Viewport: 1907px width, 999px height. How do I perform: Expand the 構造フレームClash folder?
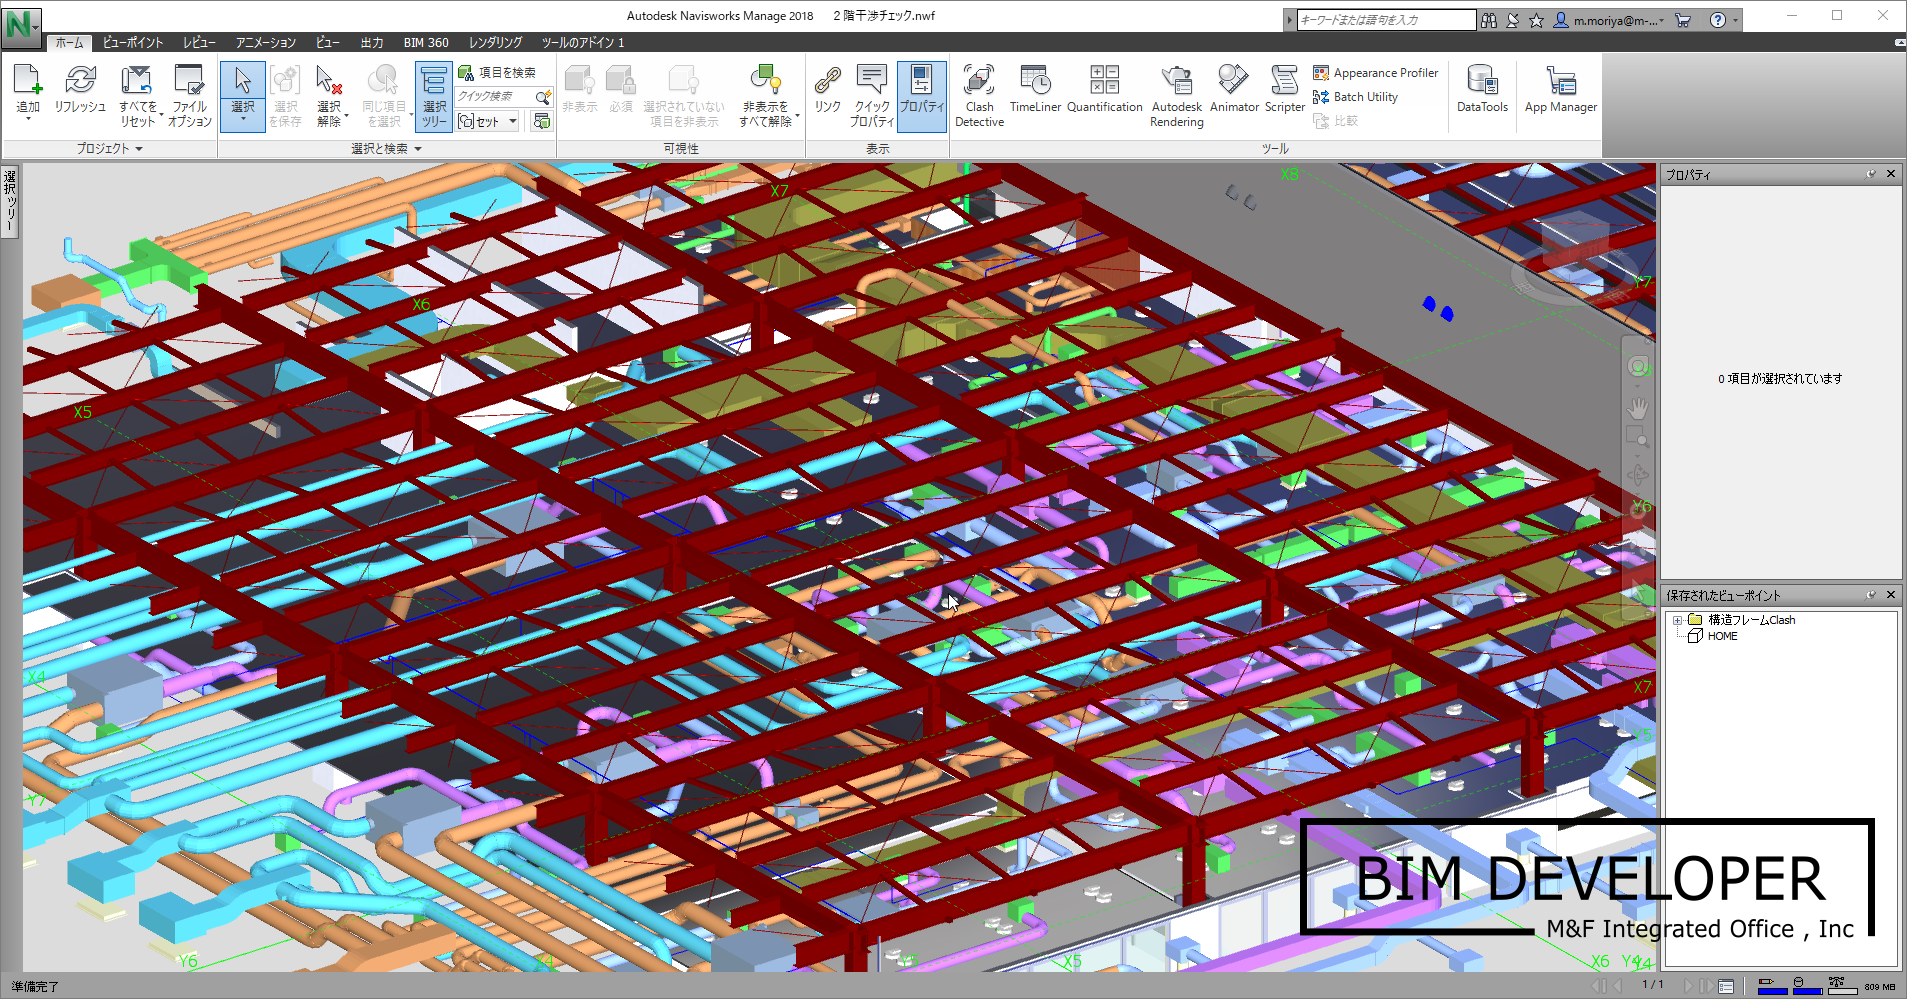(1677, 621)
